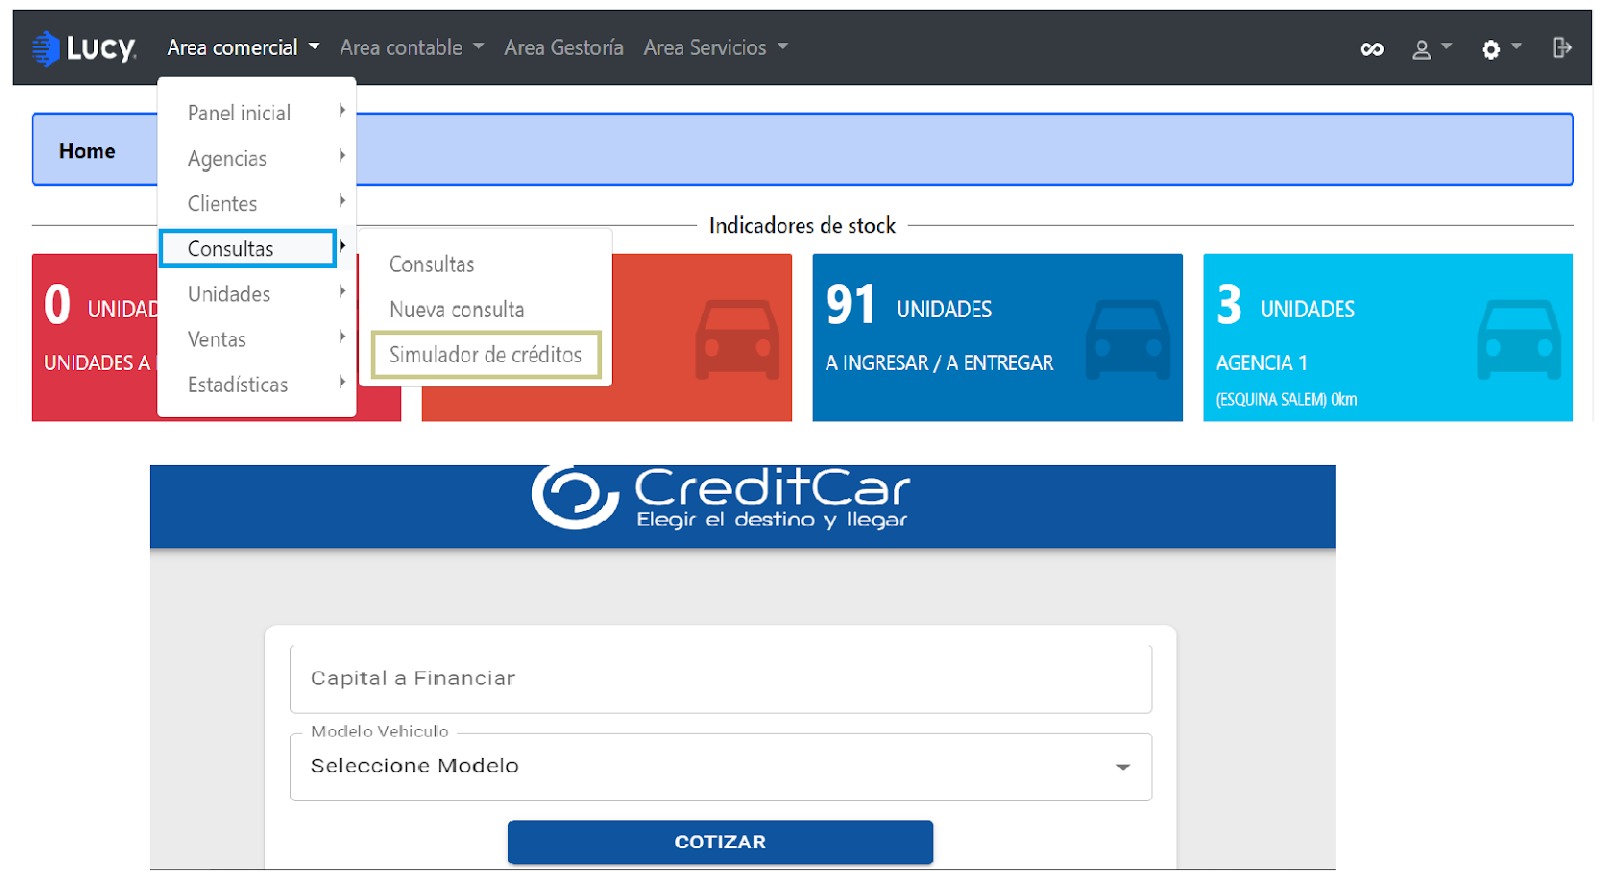Screen dimensions: 1600x874
Task: Expand the Panel inicial submenu
Action: [257, 113]
